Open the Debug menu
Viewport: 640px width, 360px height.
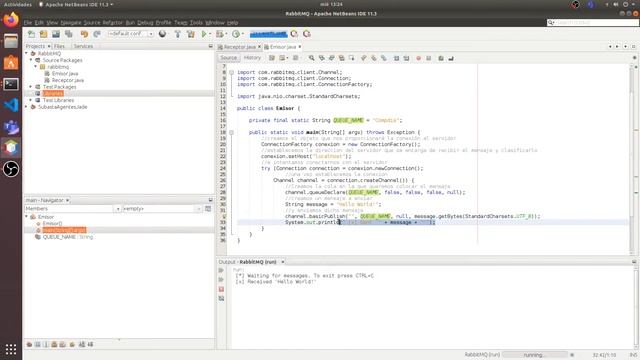(145, 22)
